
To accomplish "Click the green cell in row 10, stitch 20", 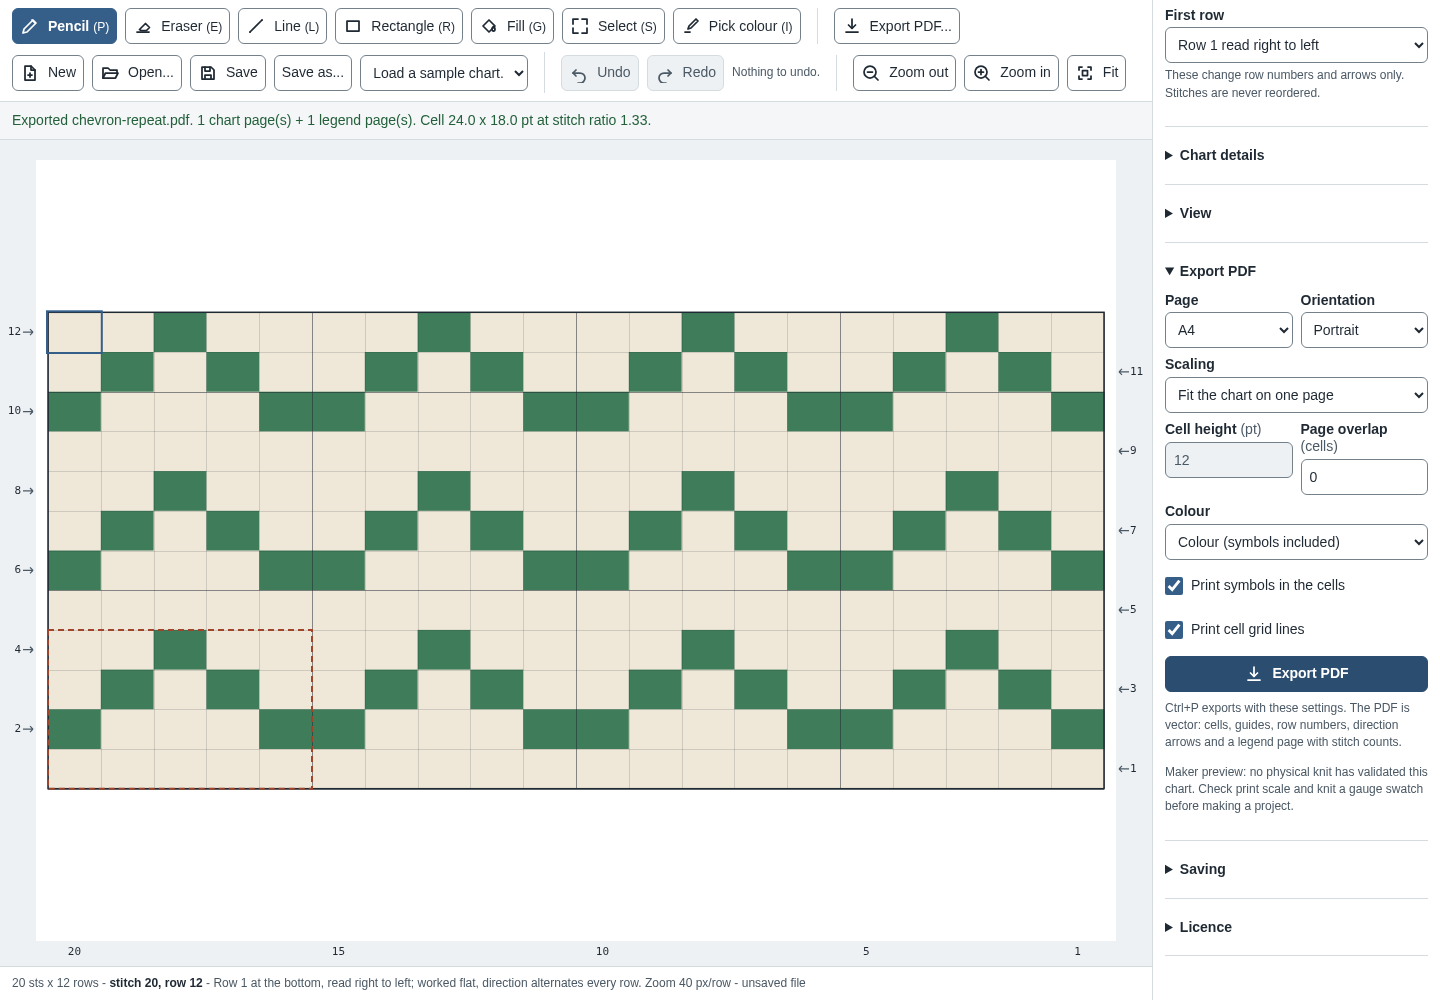I will [74, 412].
